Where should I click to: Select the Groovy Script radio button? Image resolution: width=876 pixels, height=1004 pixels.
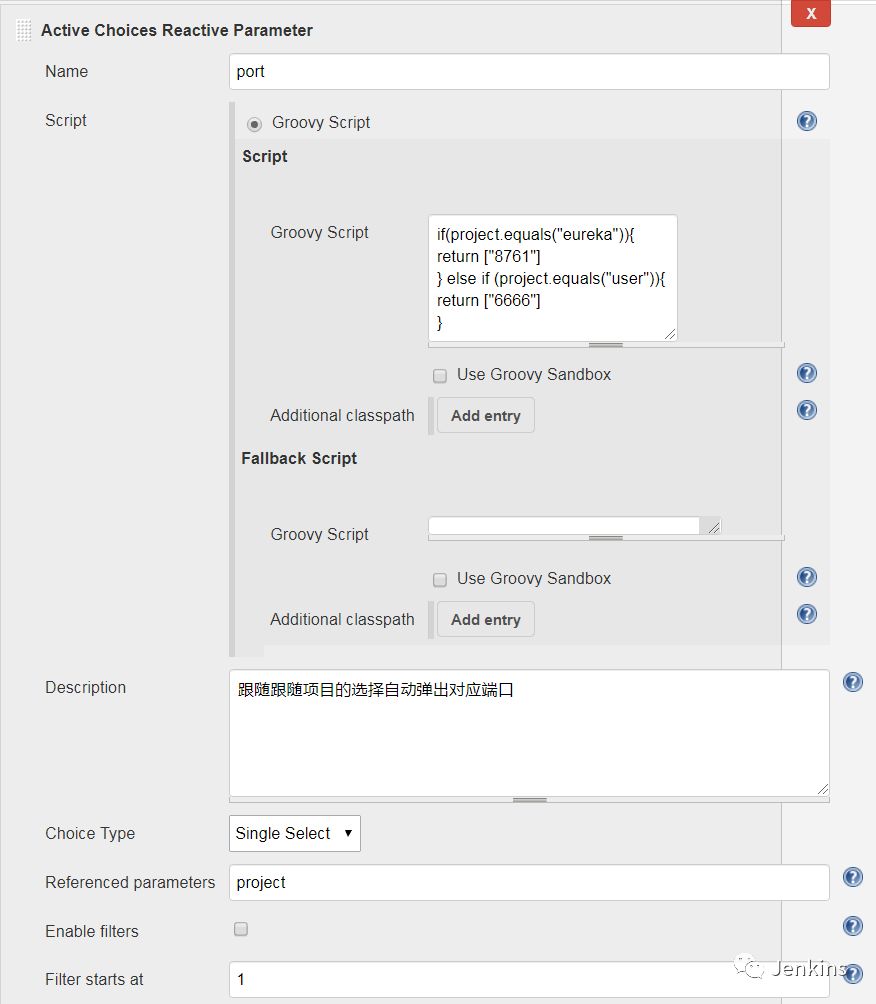pyautogui.click(x=254, y=123)
